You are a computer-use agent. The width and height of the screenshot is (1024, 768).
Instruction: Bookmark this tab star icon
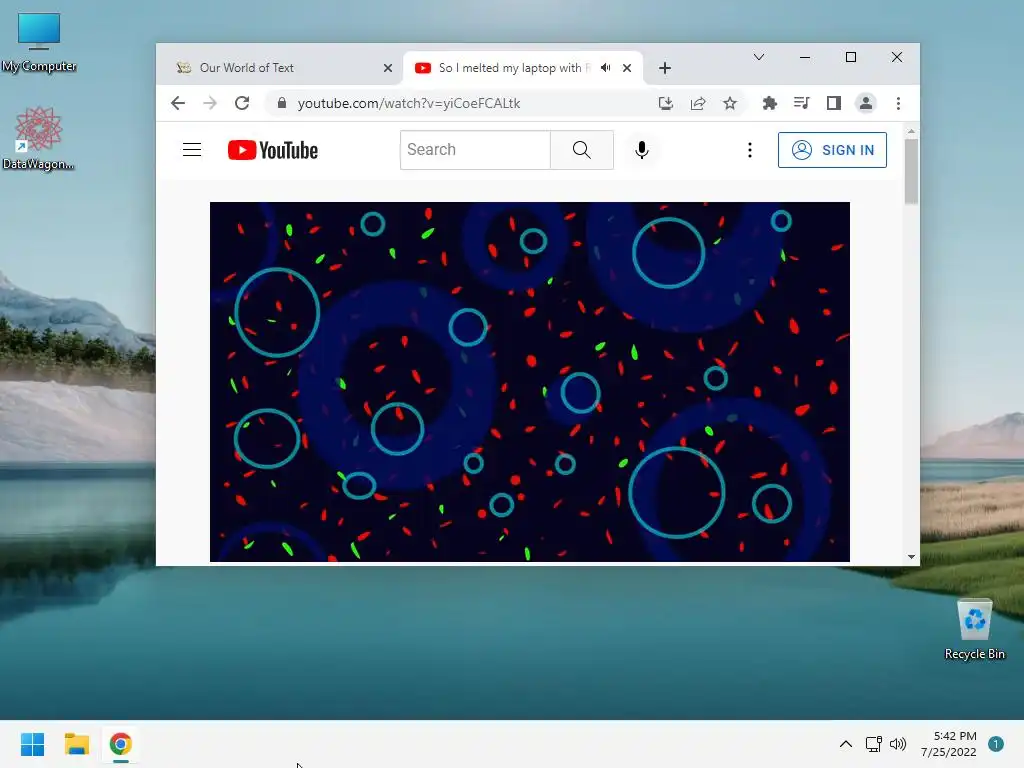(x=729, y=103)
